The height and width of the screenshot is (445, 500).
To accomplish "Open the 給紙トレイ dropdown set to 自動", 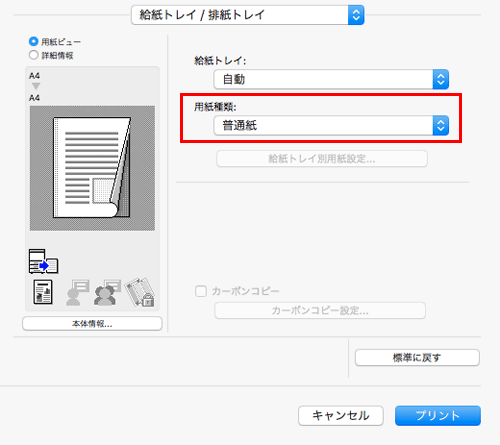I will tap(331, 79).
